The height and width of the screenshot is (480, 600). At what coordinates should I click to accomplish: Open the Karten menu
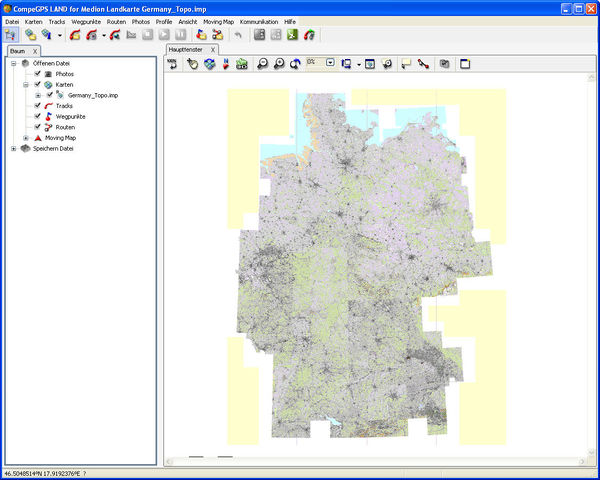33,21
